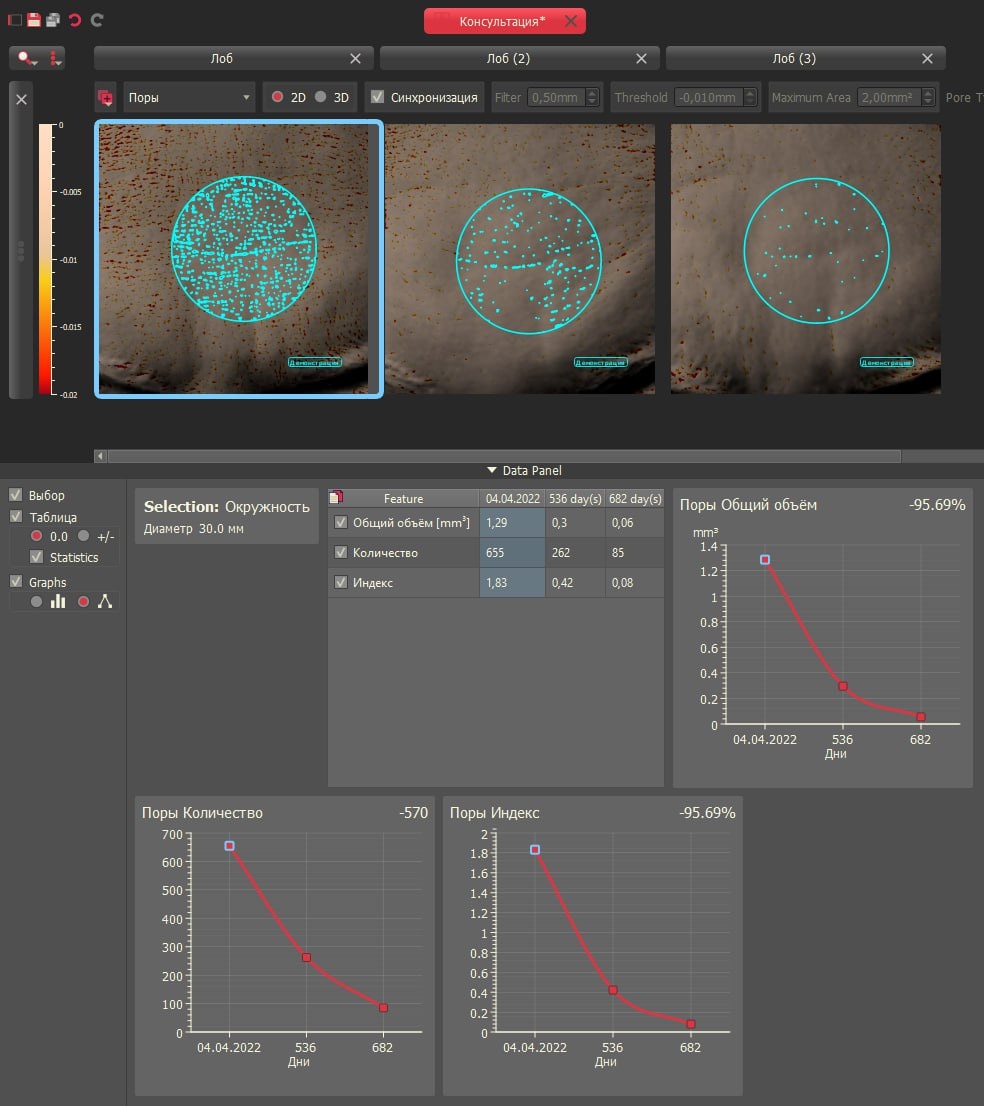Image resolution: width=984 pixels, height=1106 pixels.
Task: Click the print icon in top toolbar
Action: (x=53, y=20)
